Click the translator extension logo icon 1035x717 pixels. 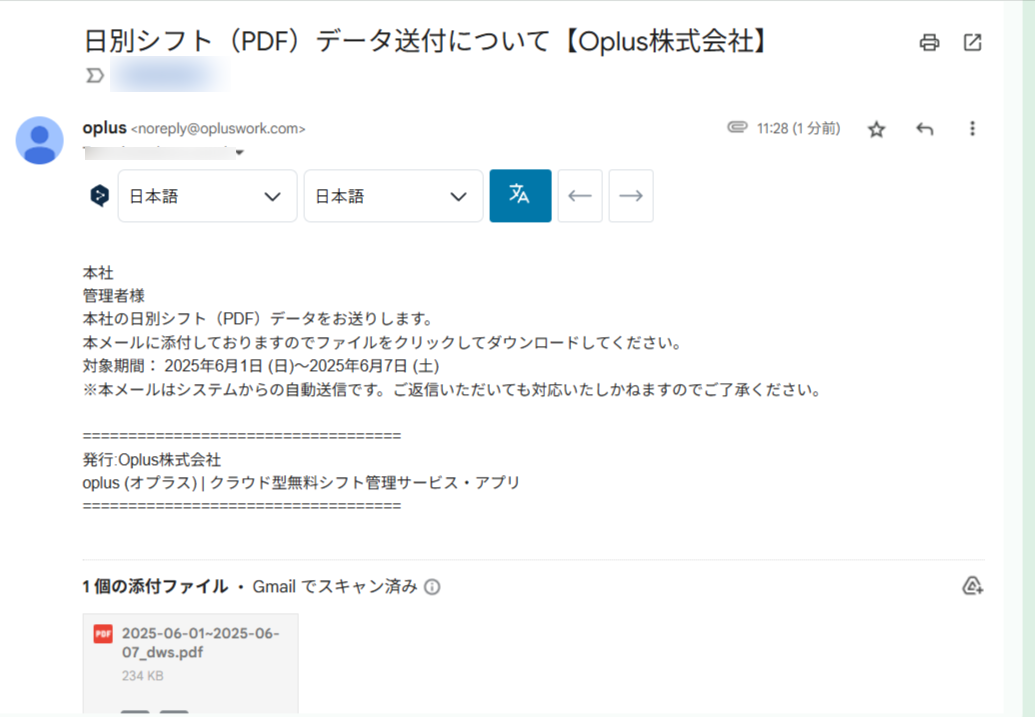point(99,196)
